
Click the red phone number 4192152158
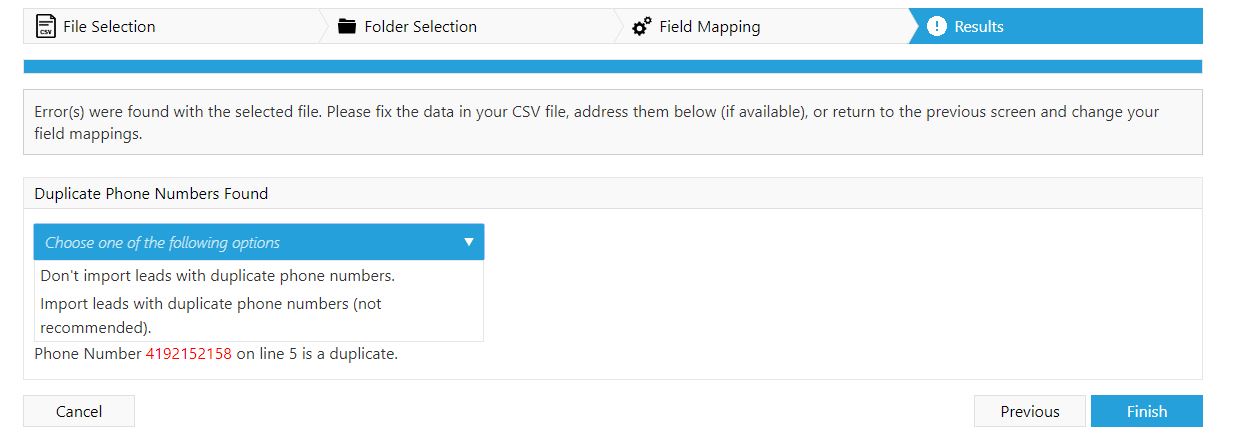point(188,353)
